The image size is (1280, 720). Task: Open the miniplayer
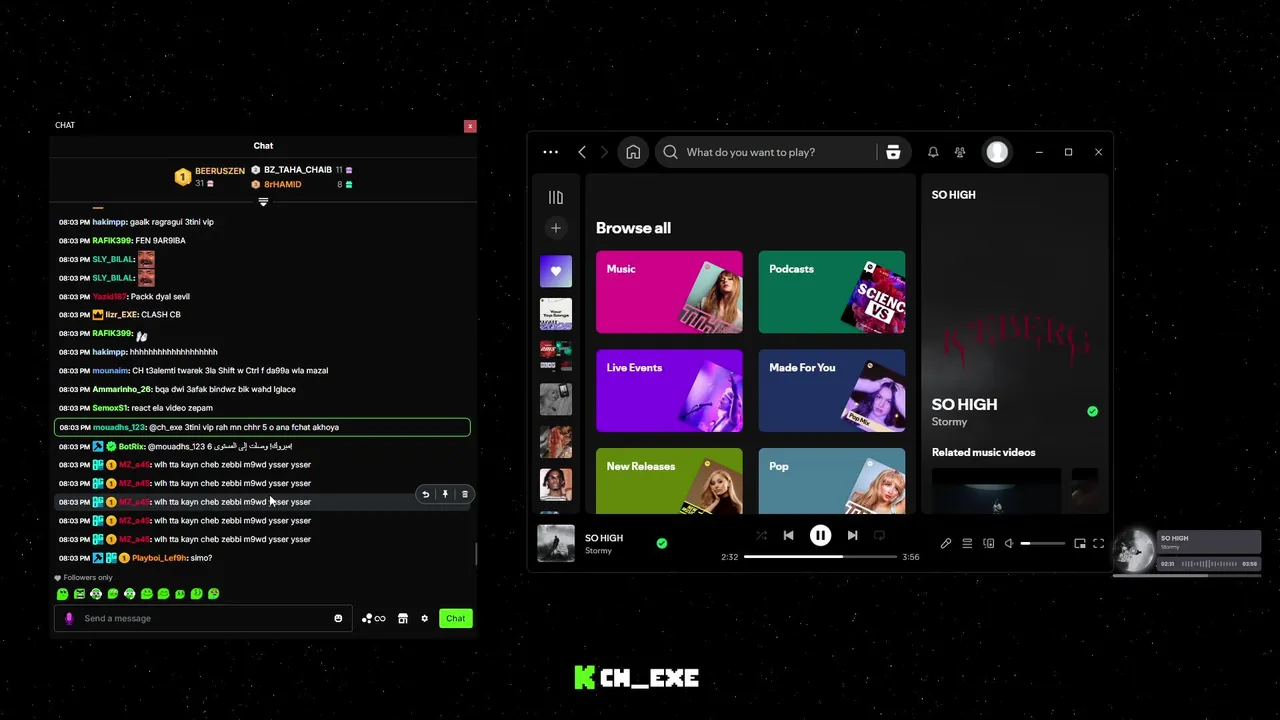(x=1080, y=543)
